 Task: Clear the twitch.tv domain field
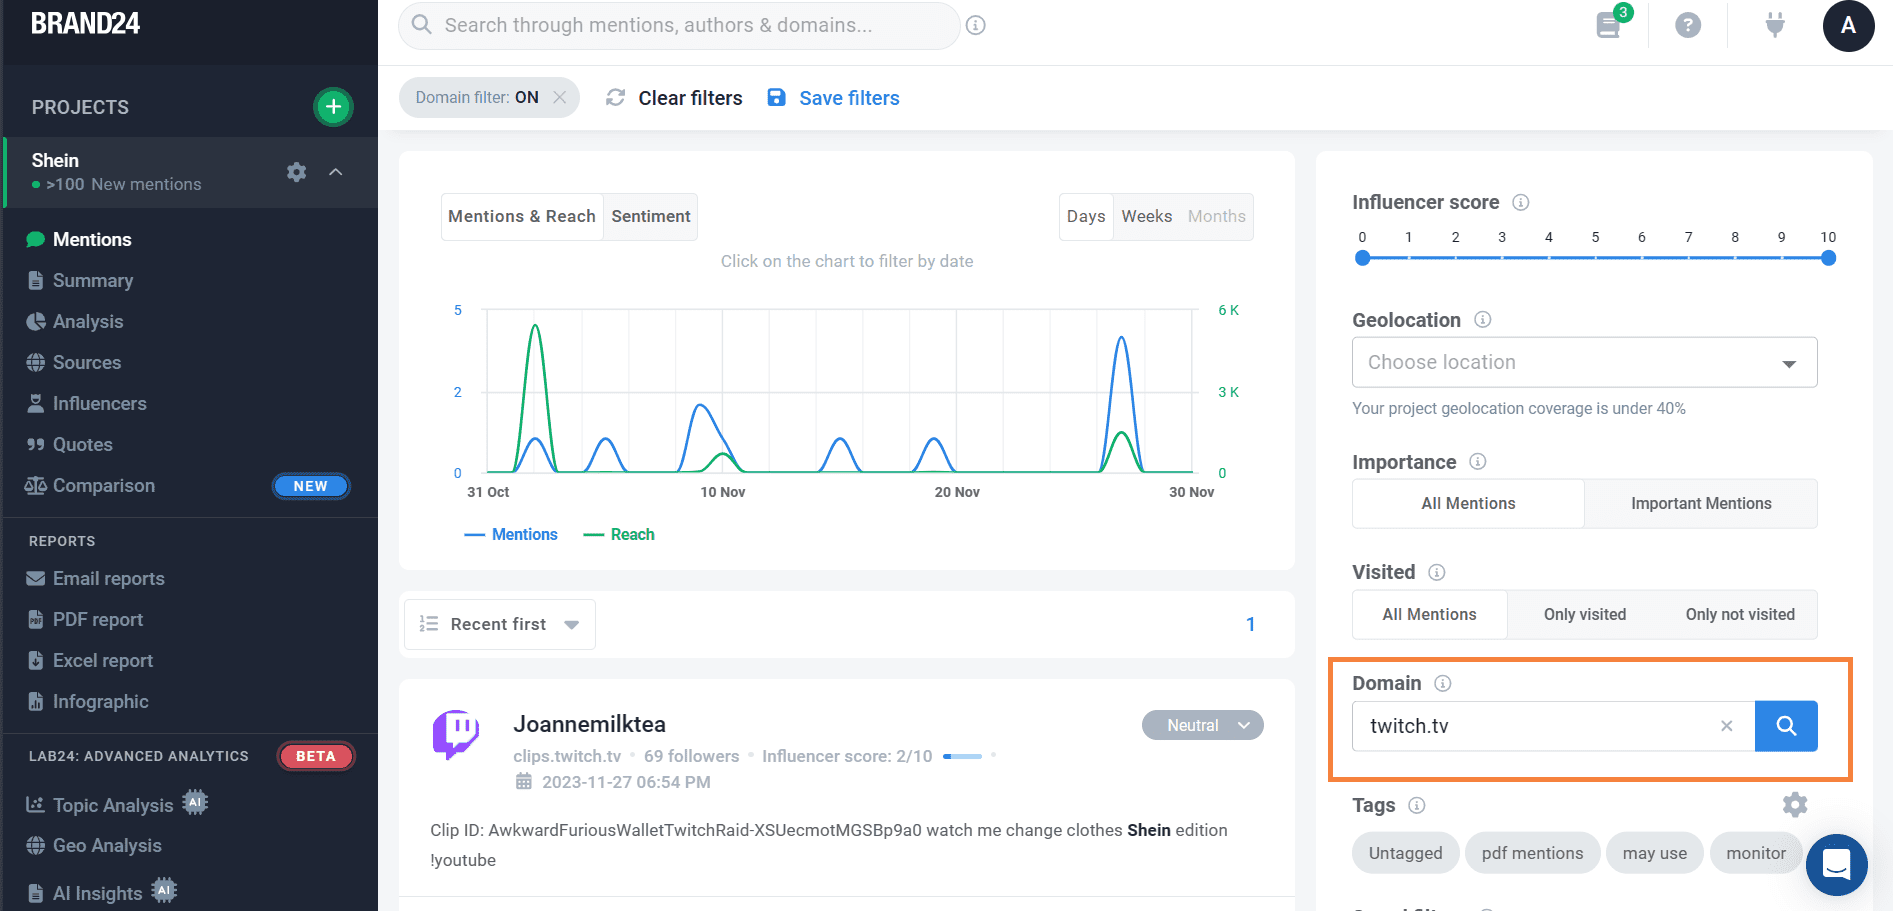[x=1727, y=726]
